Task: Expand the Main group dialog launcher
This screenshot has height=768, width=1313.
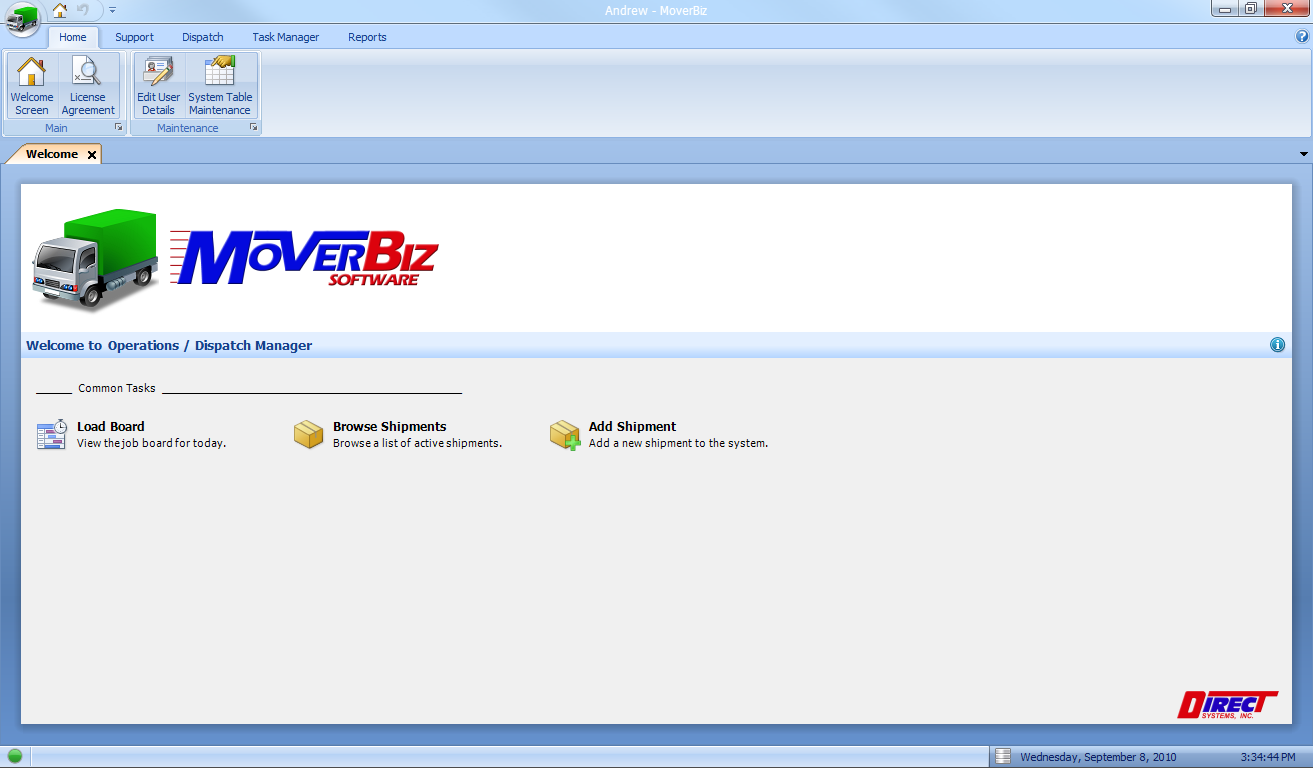Action: coord(118,128)
